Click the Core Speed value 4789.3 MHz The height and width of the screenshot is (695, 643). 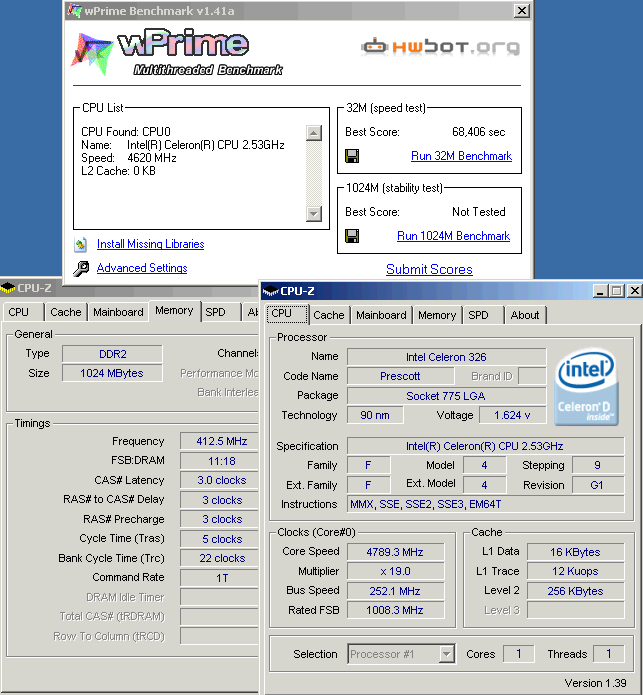pyautogui.click(x=395, y=552)
